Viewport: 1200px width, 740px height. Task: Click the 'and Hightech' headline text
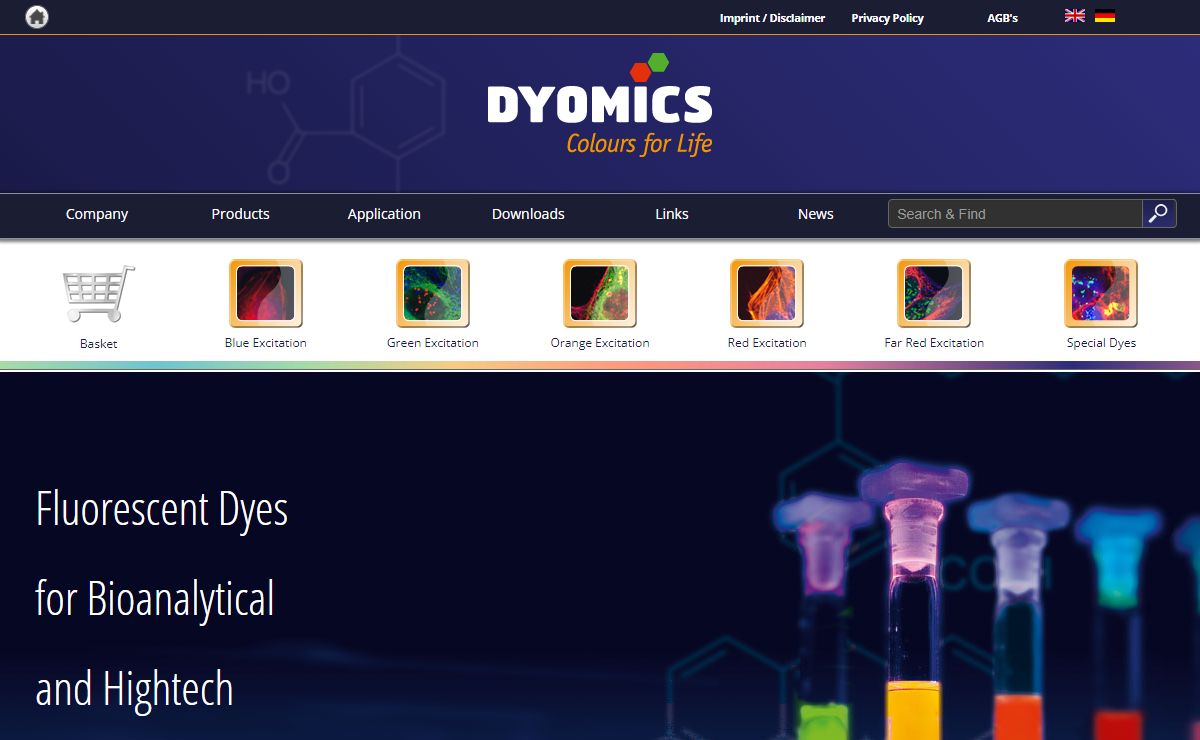coord(135,689)
